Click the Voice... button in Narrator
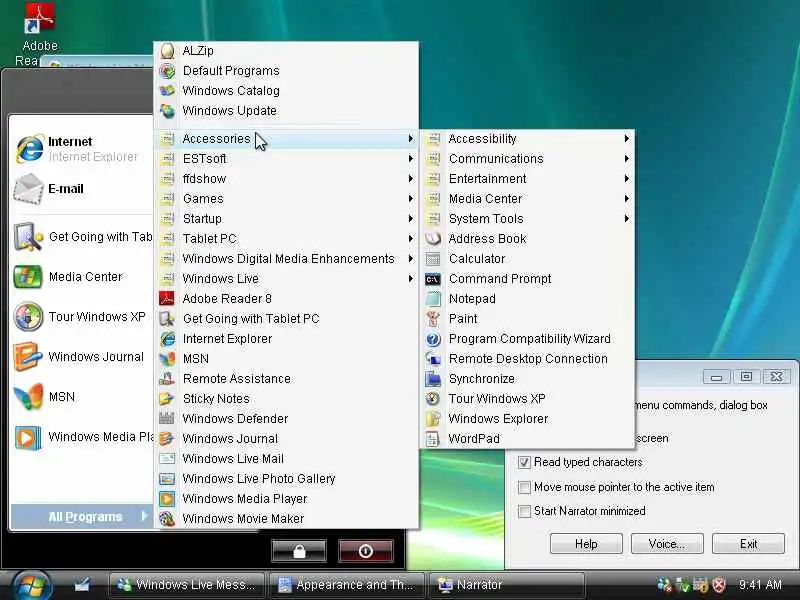Image resolution: width=800 pixels, height=600 pixels. point(667,544)
